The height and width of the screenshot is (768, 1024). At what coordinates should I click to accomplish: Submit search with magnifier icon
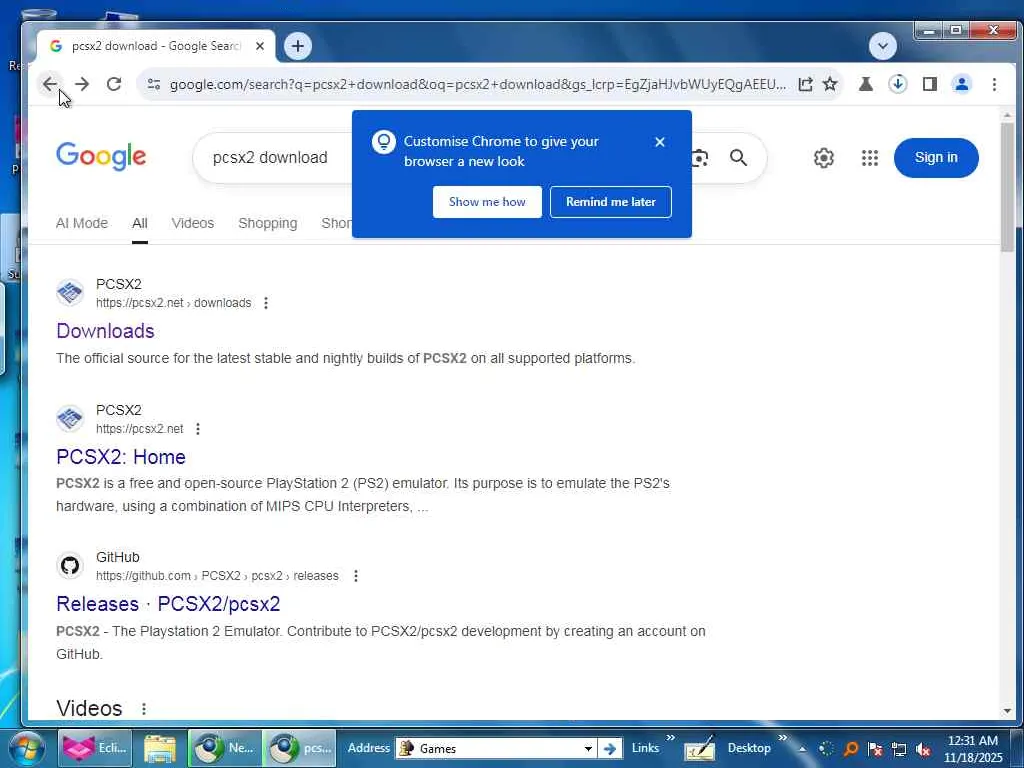[x=738, y=157]
